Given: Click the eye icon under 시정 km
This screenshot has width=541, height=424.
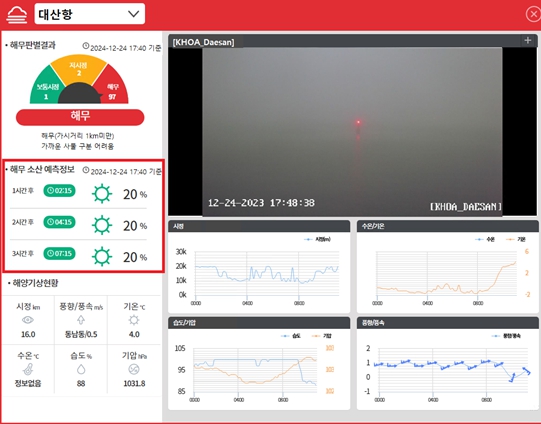Looking at the screenshot, I should click(28, 320).
